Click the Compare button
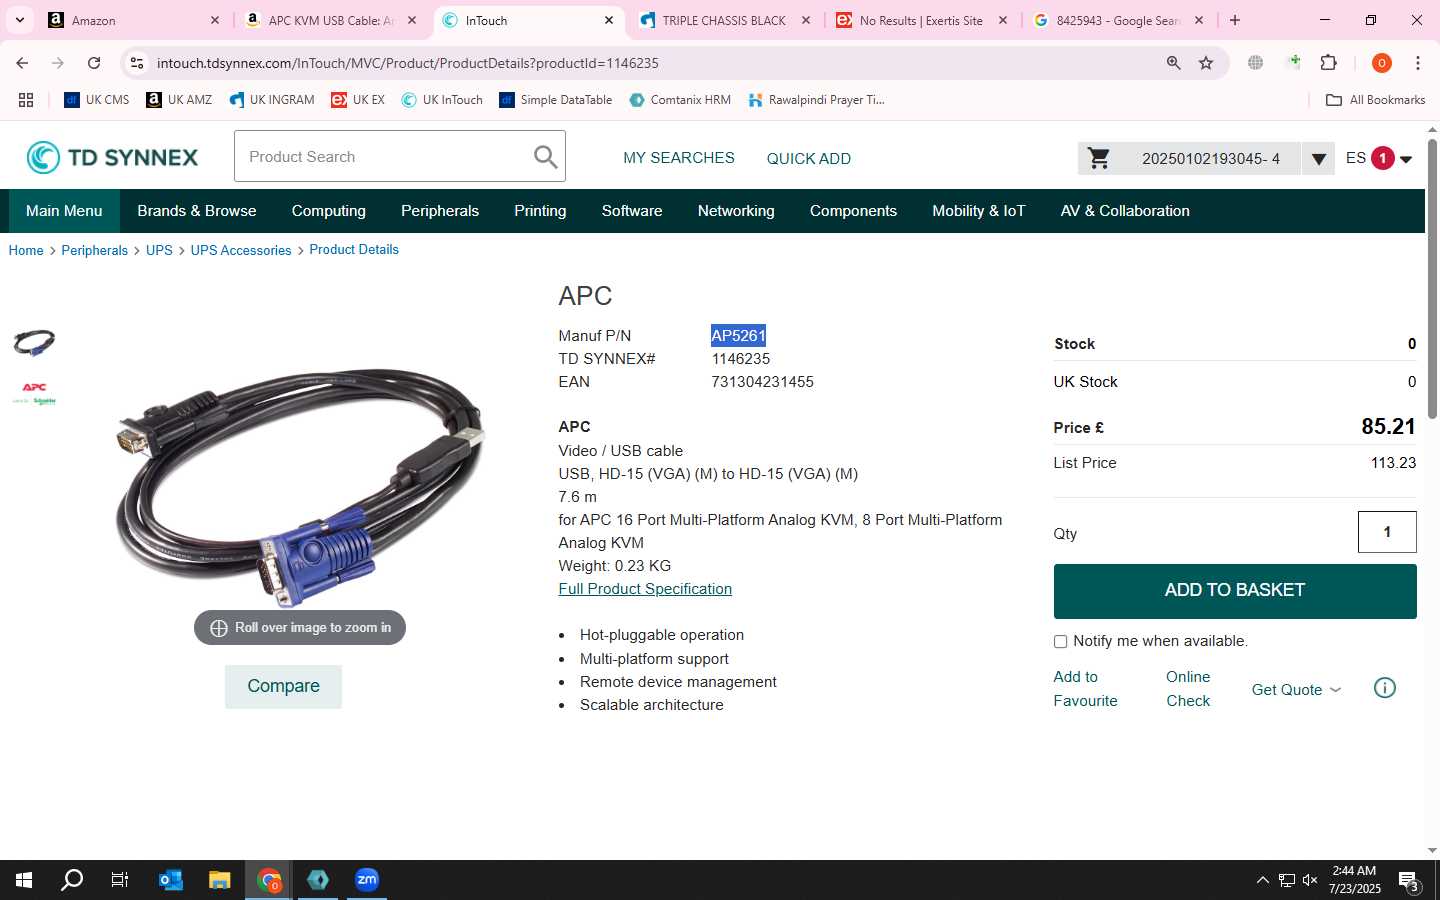 (283, 687)
